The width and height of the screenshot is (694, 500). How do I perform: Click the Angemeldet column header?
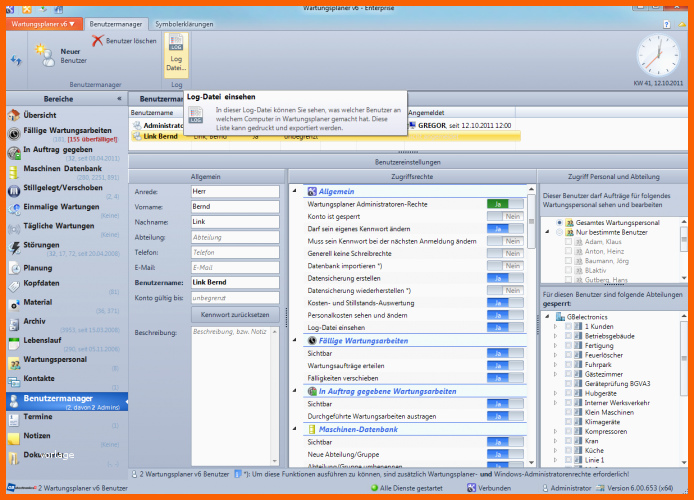click(461, 113)
